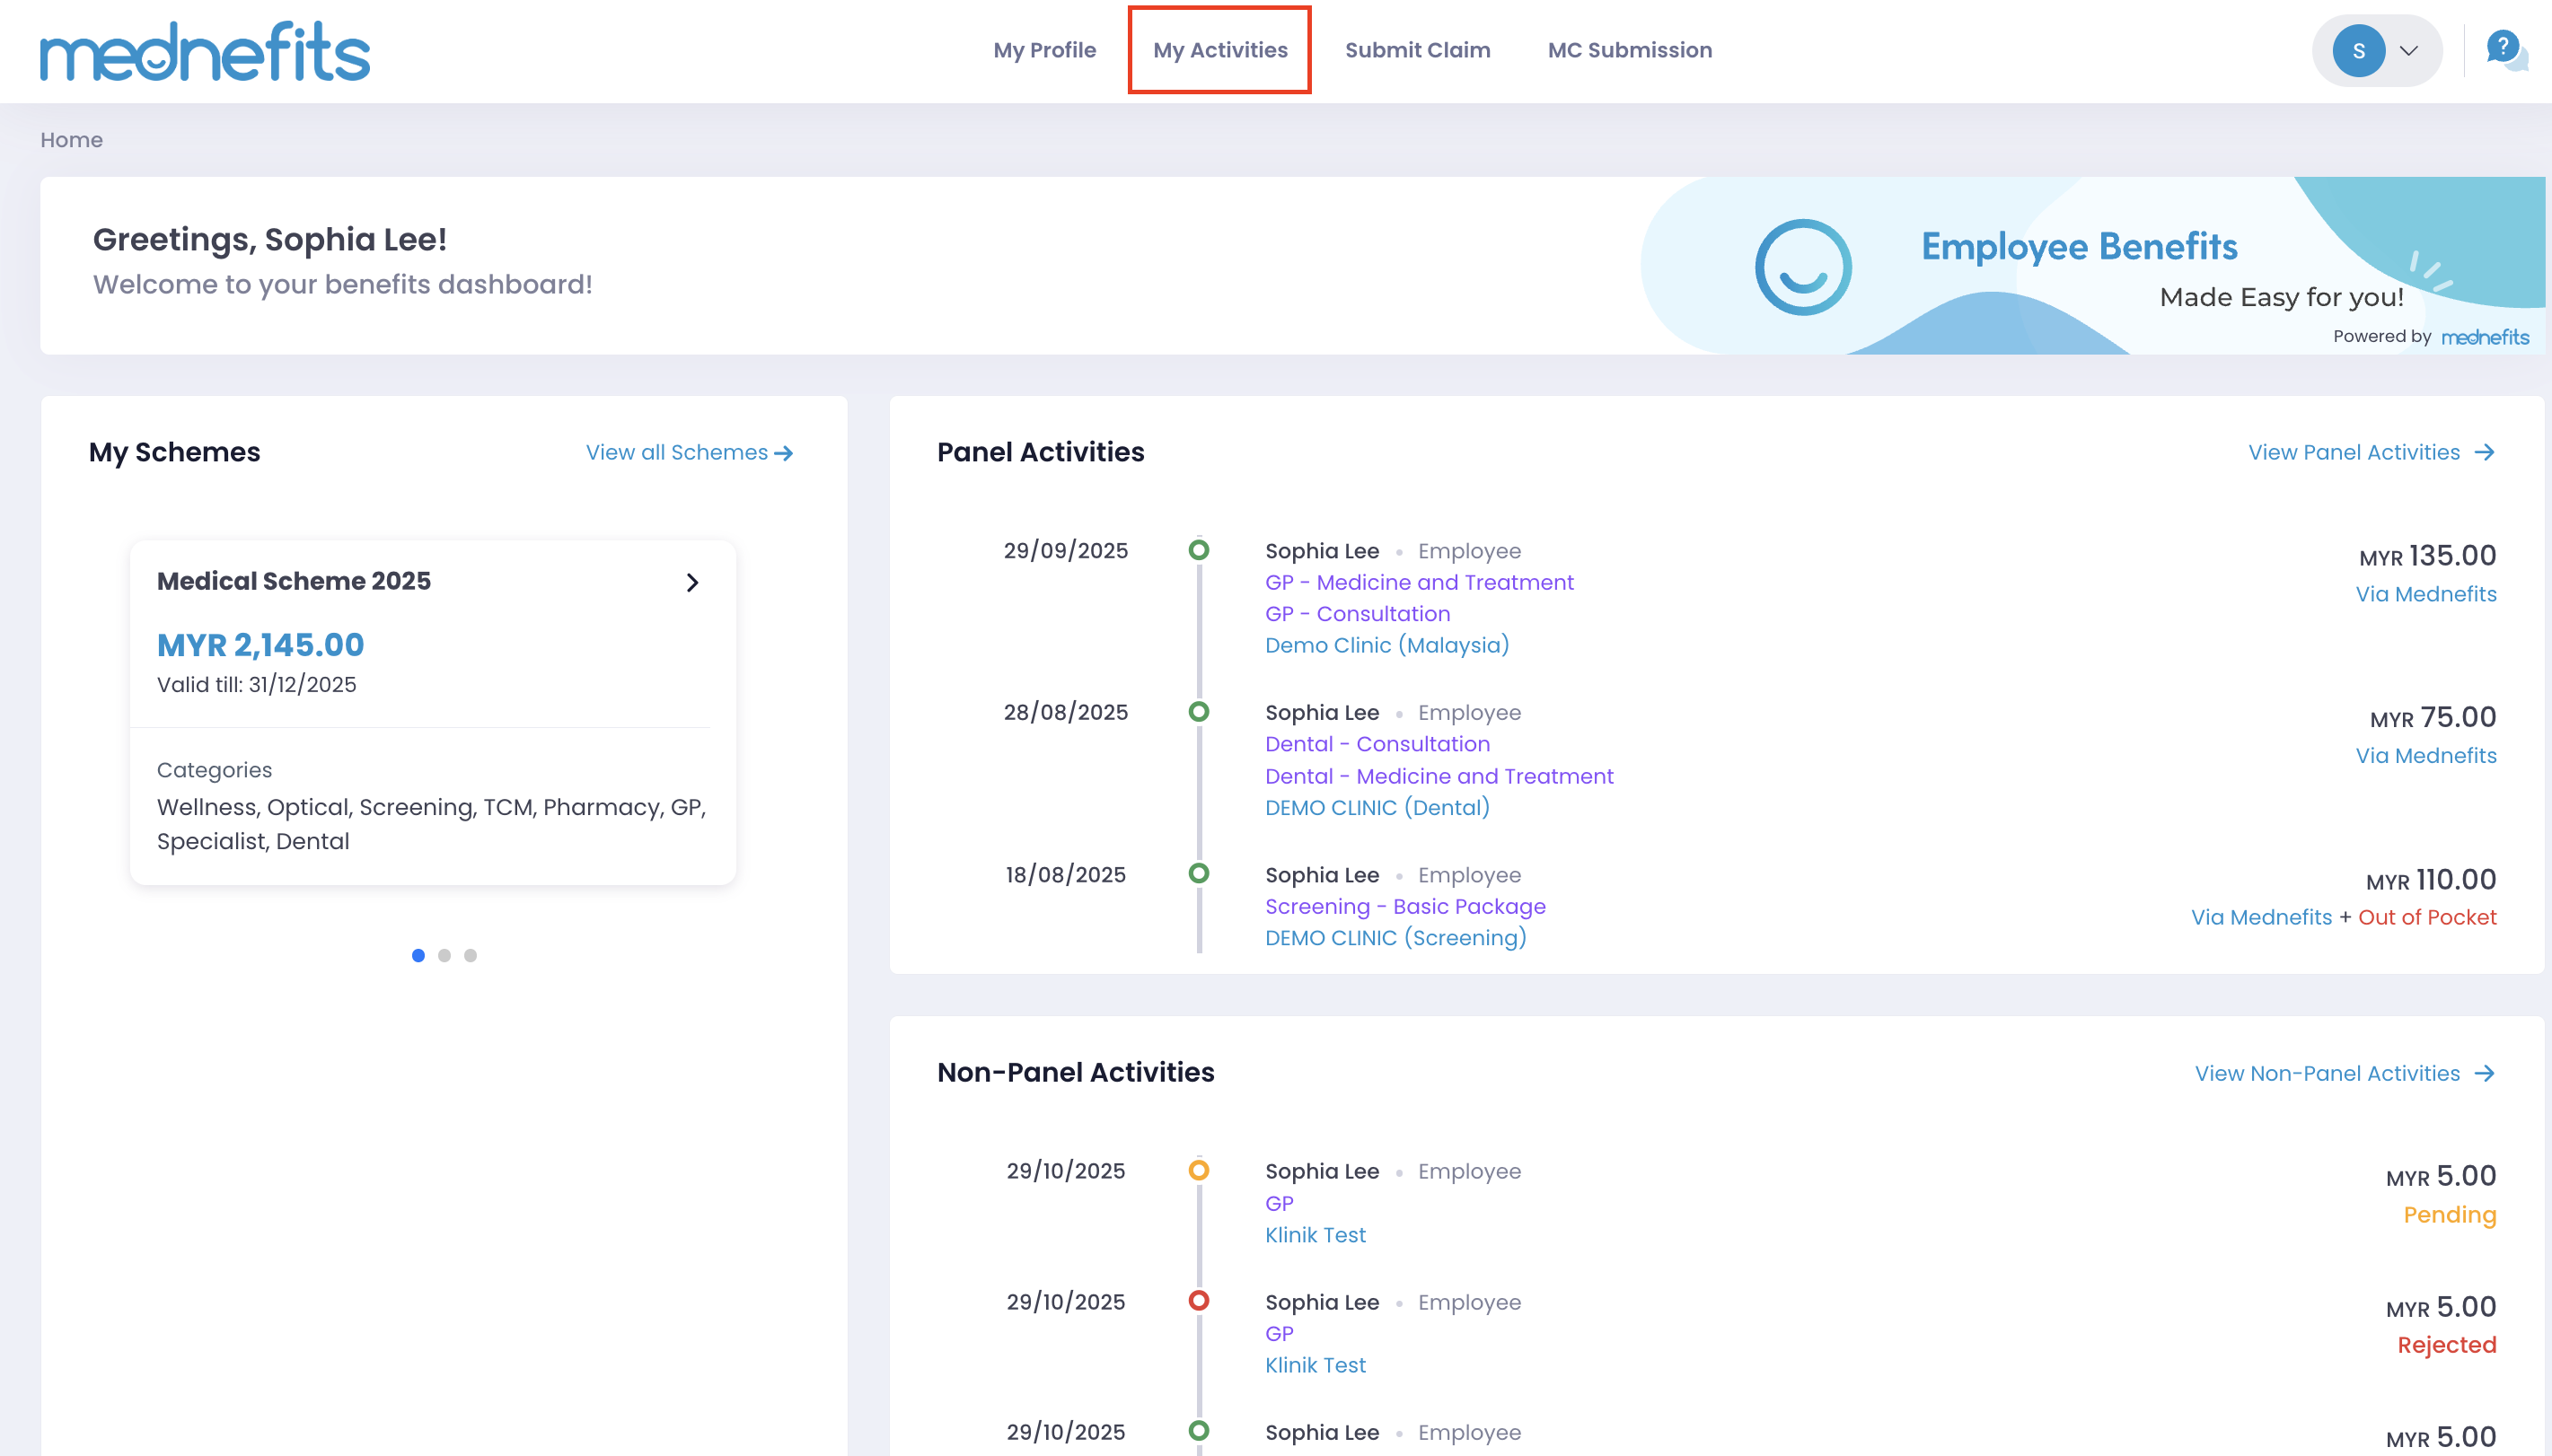Open MC Submission menu item
The height and width of the screenshot is (1456, 2552).
tap(1629, 50)
